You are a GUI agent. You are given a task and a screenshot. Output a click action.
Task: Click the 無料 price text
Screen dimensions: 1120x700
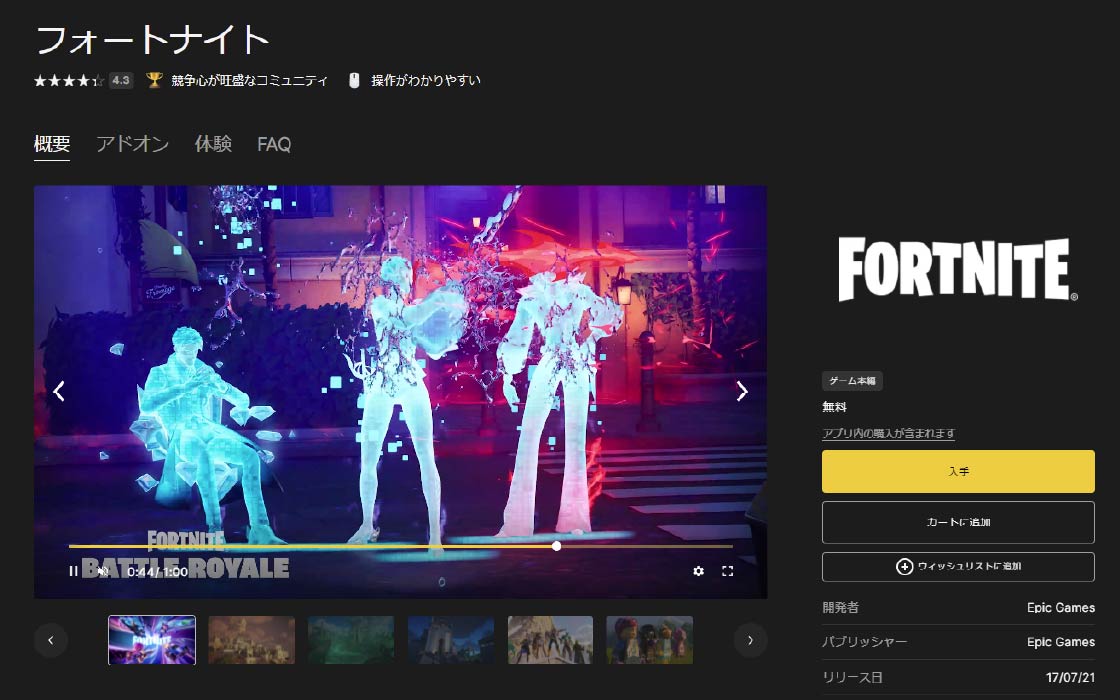point(834,407)
